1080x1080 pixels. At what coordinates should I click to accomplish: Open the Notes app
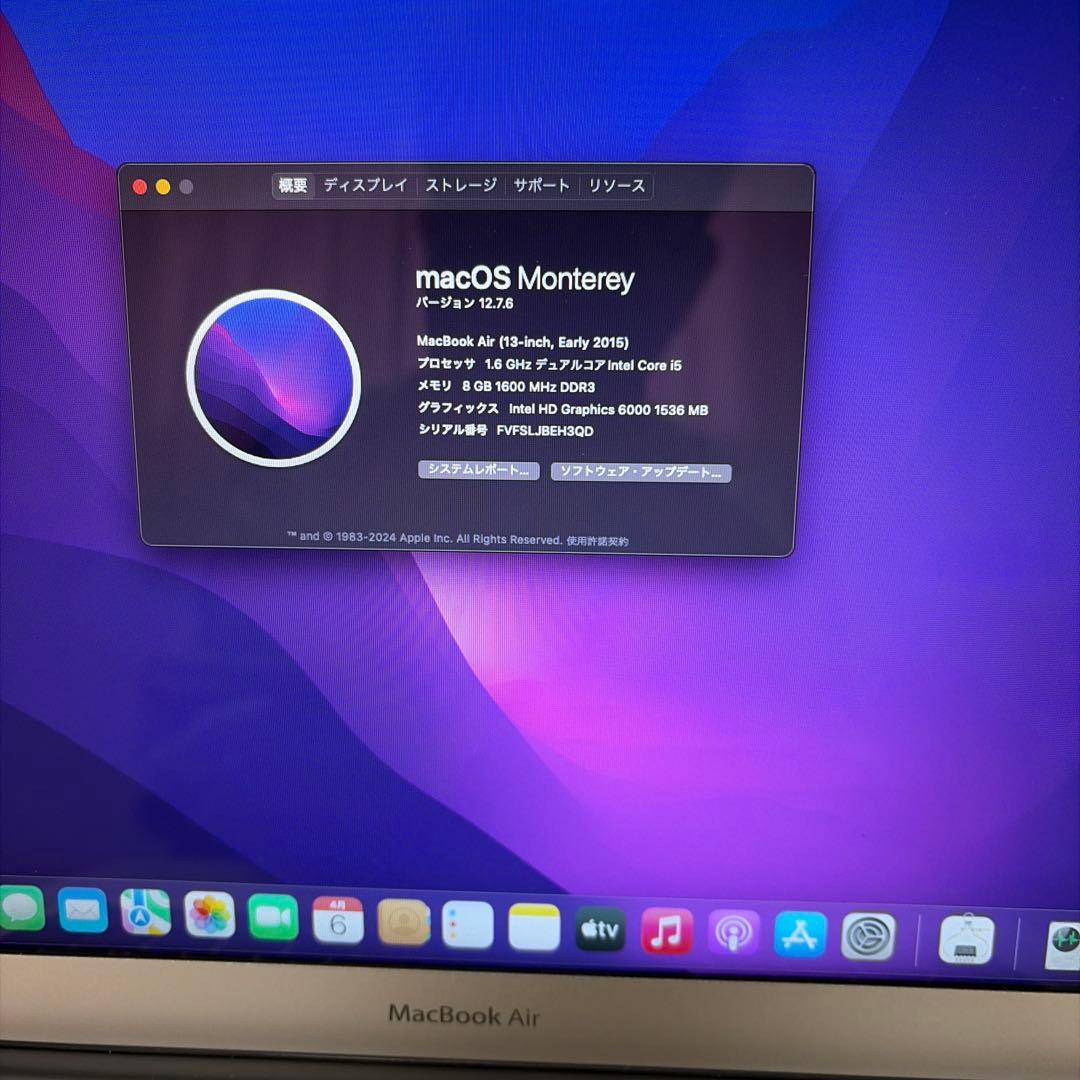tap(536, 926)
